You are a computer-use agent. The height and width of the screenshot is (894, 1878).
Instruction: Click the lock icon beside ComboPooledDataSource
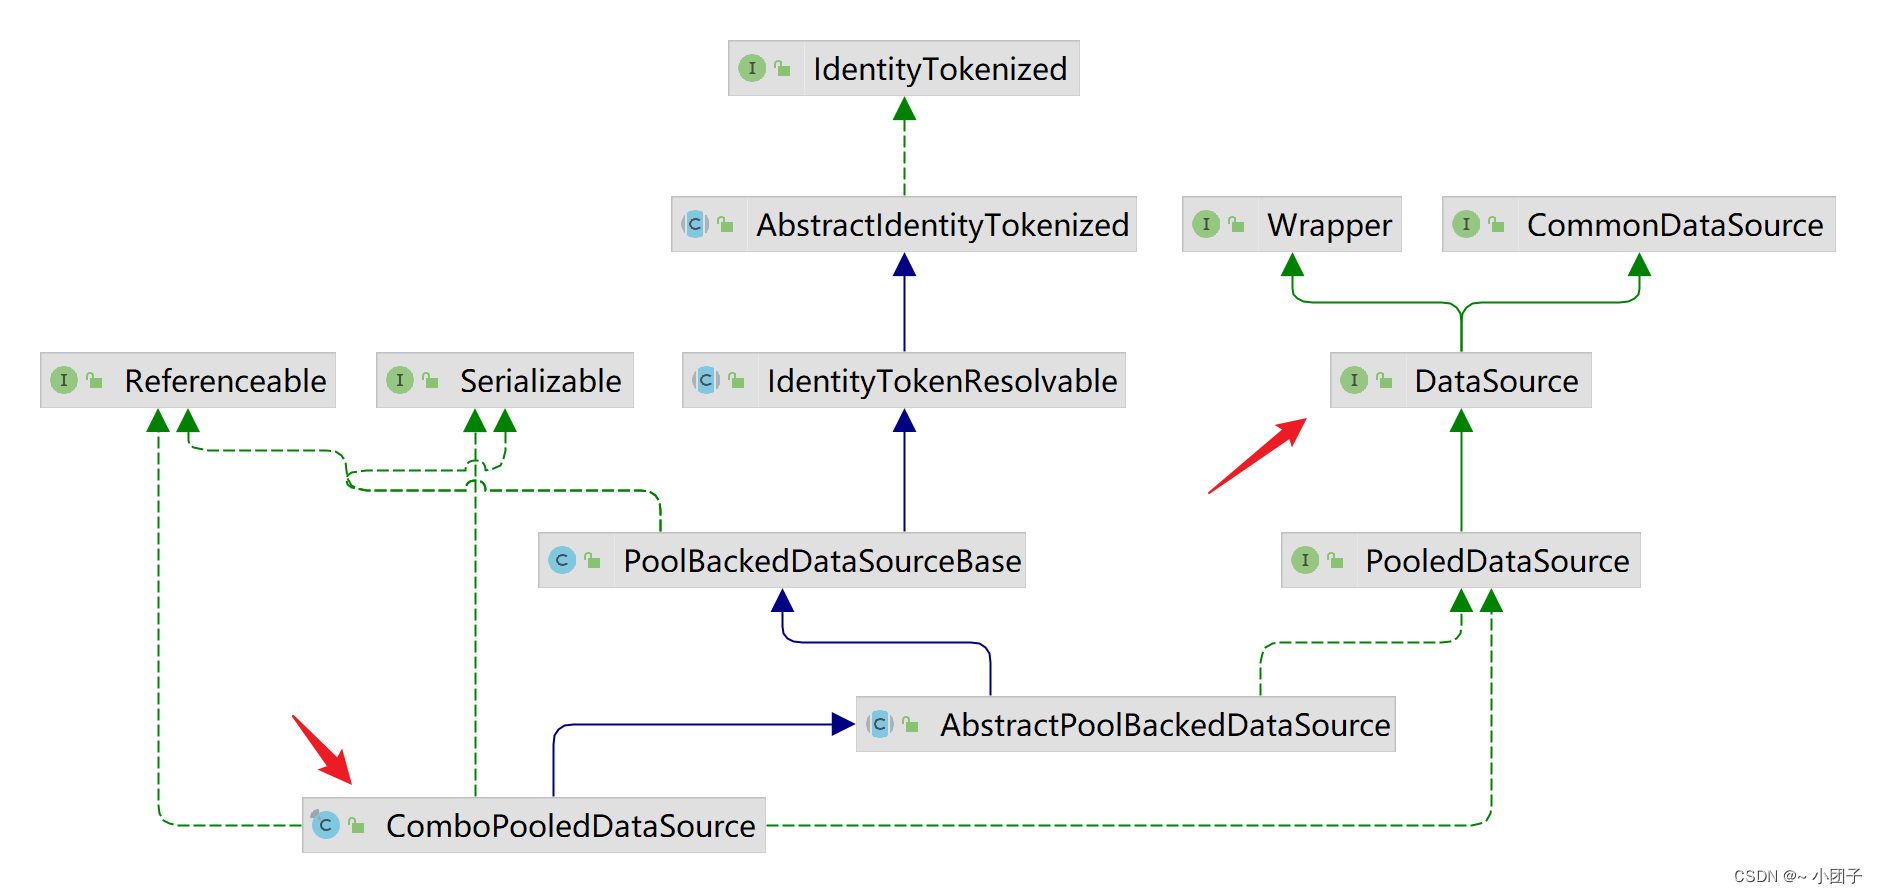coord(357,825)
